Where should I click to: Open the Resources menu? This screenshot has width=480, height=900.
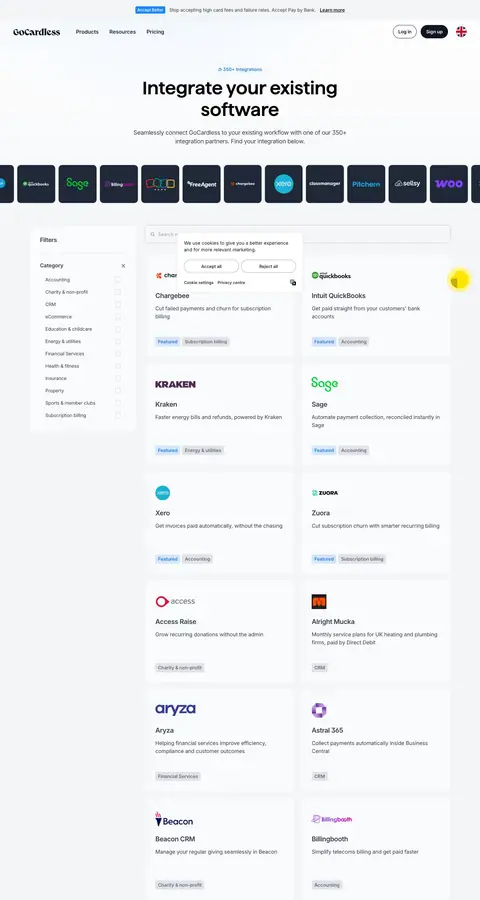coord(122,32)
